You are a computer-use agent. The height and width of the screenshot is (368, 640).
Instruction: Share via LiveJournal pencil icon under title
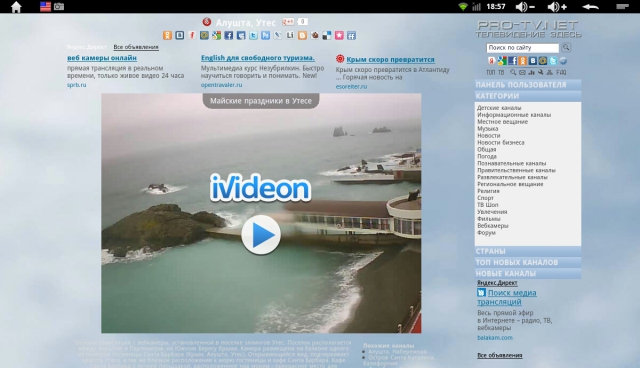pyautogui.click(x=278, y=35)
